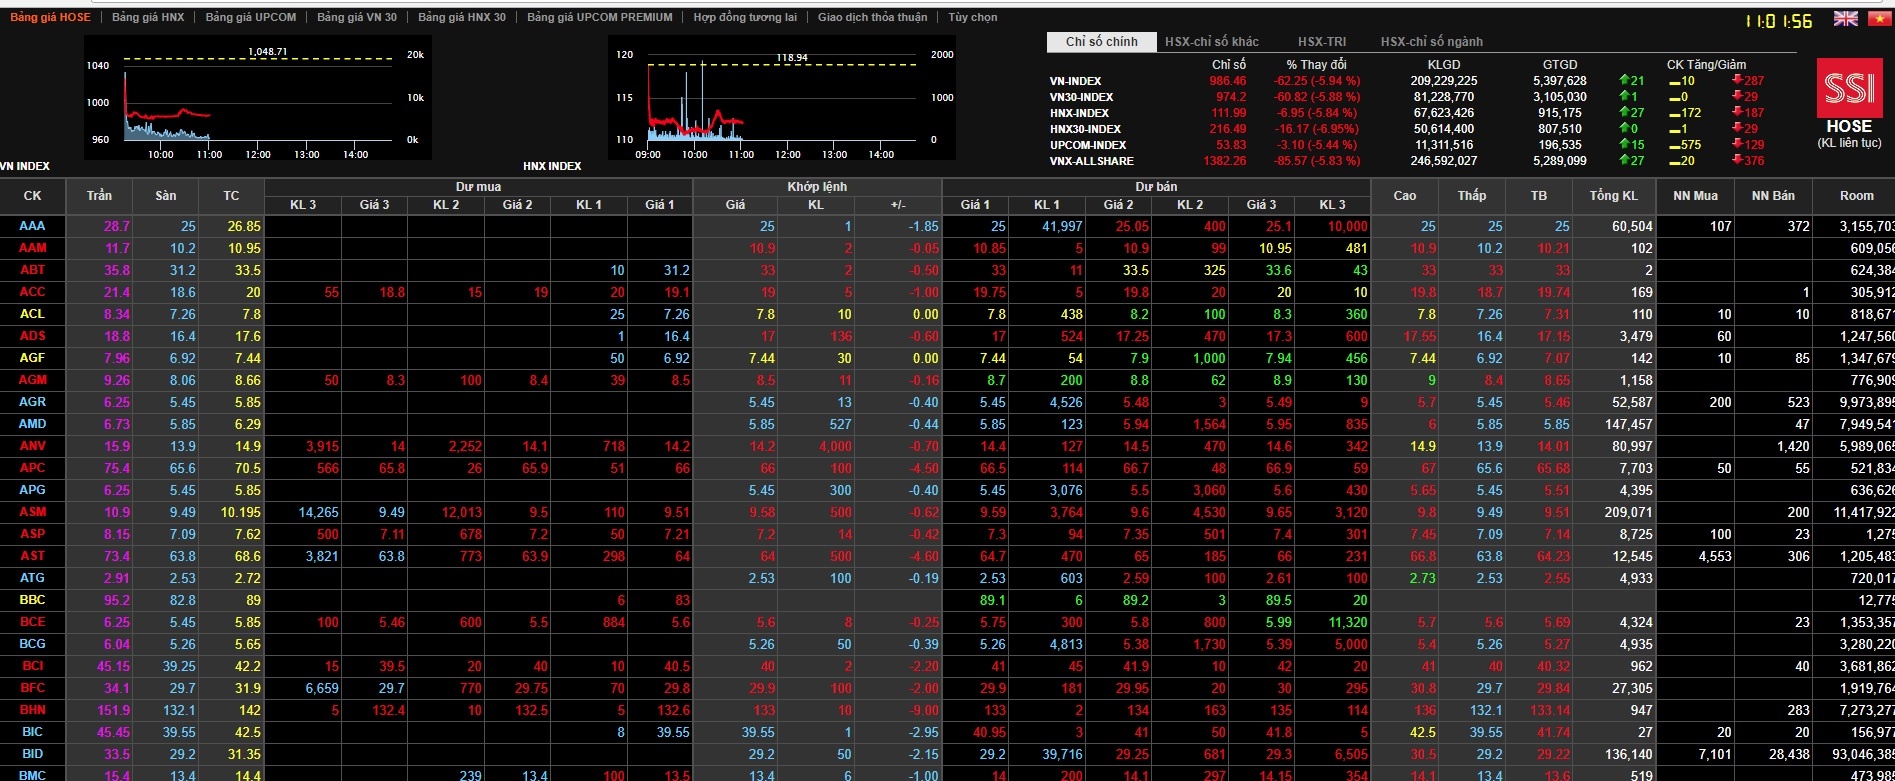
Task: Click the Vietnam flag language icon
Action: [1876, 19]
